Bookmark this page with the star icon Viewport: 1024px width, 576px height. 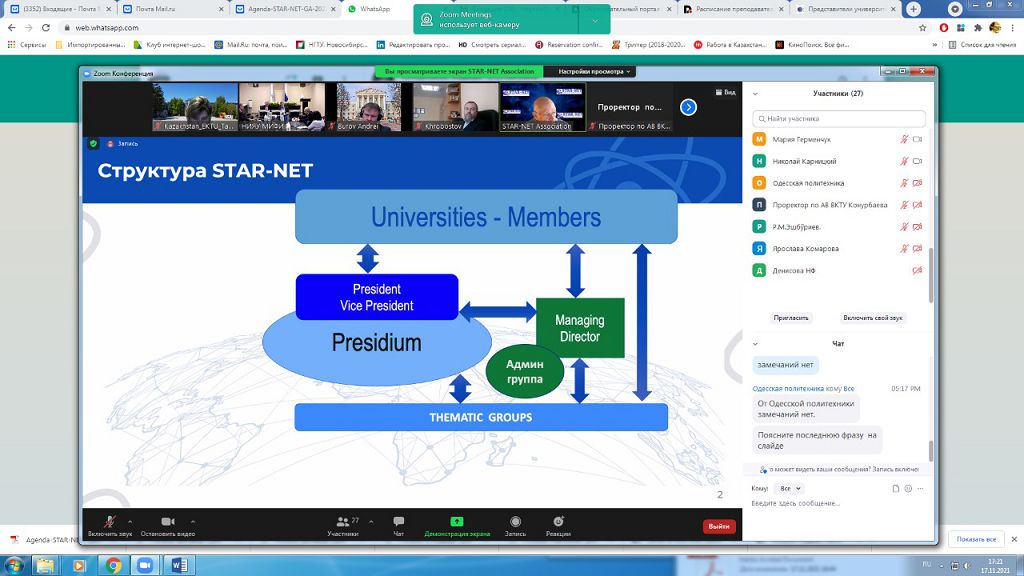coord(922,27)
